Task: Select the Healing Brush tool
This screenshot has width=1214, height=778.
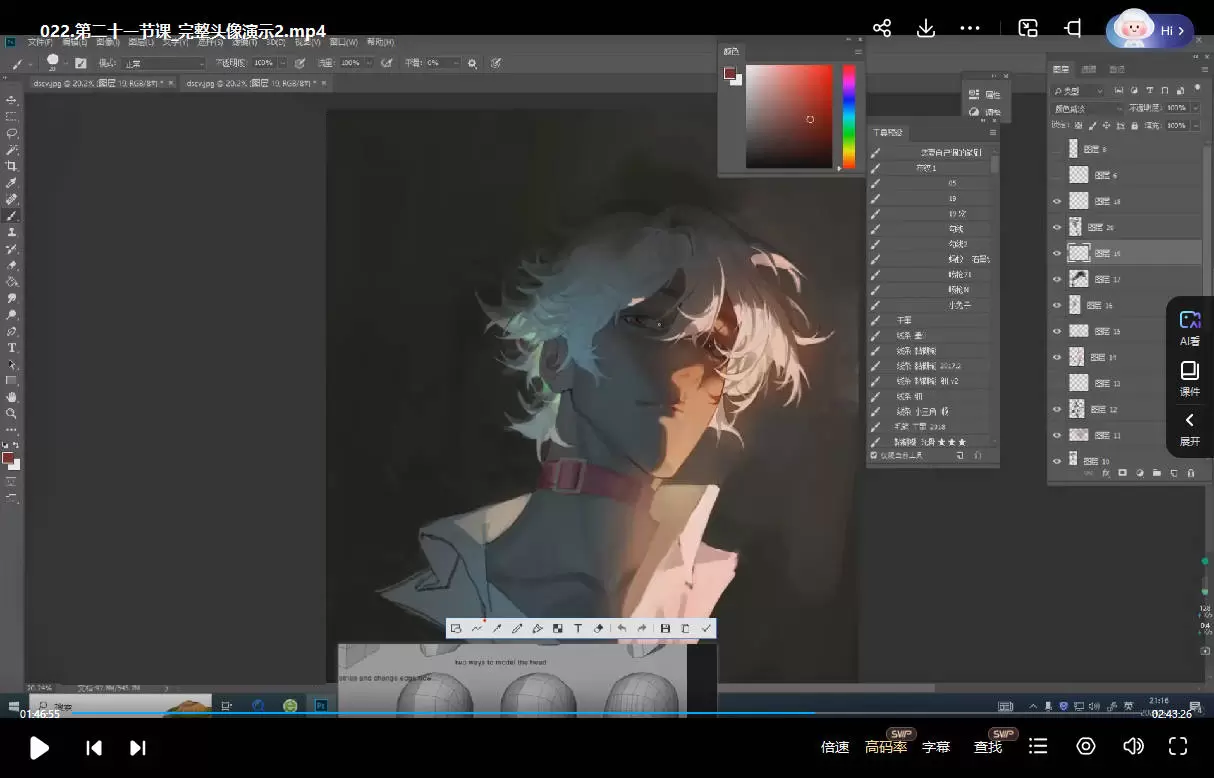Action: pos(12,199)
